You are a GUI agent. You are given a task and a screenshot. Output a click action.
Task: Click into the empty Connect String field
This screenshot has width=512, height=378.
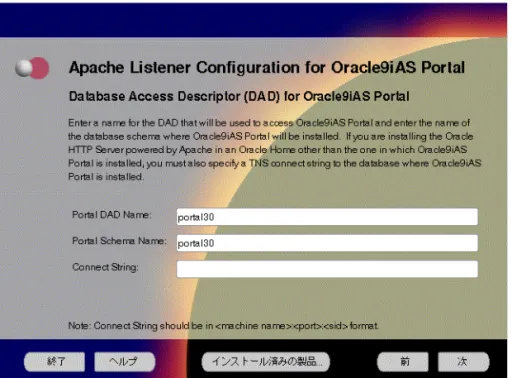(327, 269)
